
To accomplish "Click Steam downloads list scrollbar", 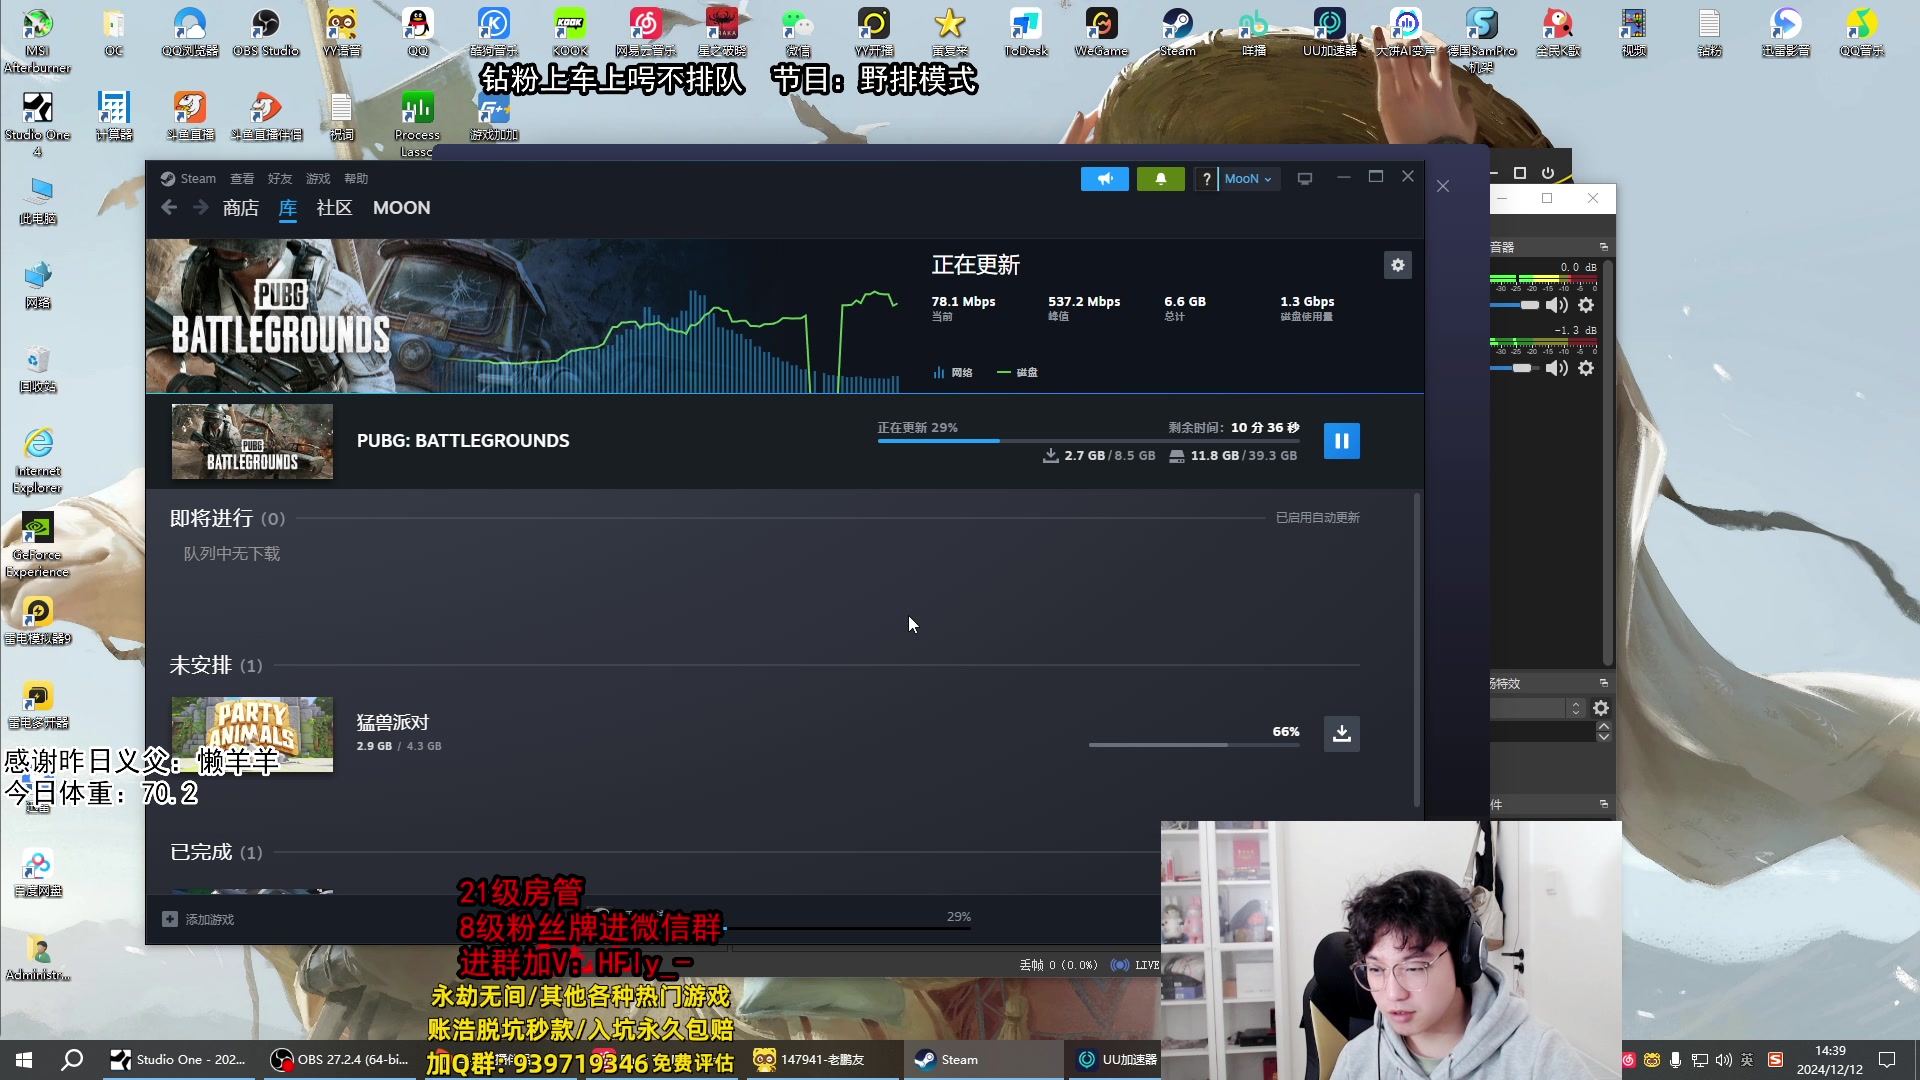I will 1416,650.
